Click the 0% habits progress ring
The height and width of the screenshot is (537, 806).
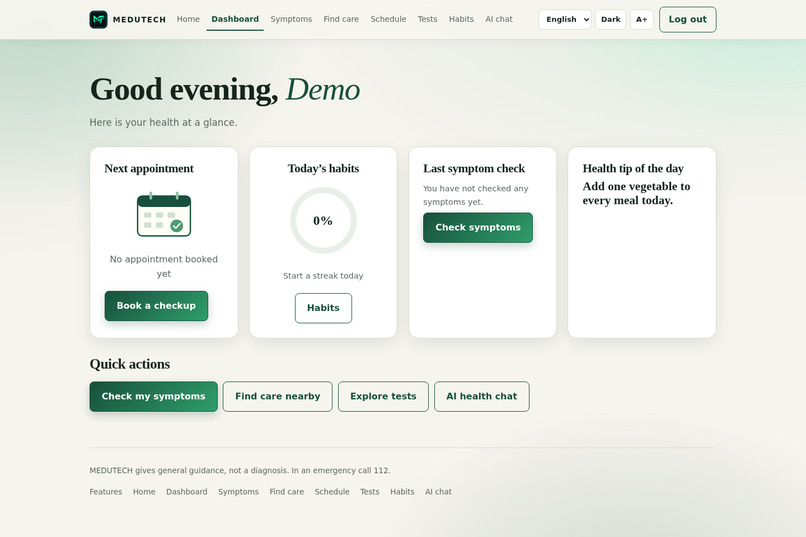(x=323, y=220)
